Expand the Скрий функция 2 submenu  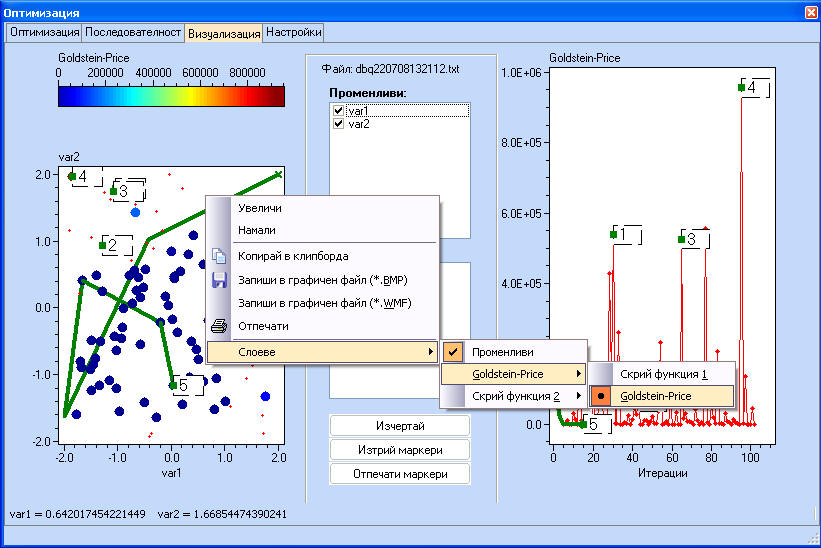click(x=513, y=397)
